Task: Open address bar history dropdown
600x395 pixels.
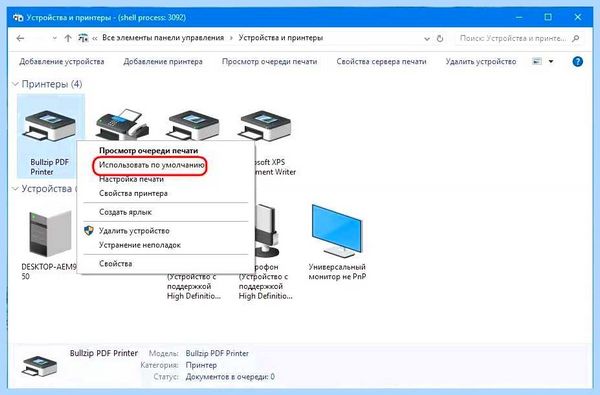Action: click(x=427, y=39)
